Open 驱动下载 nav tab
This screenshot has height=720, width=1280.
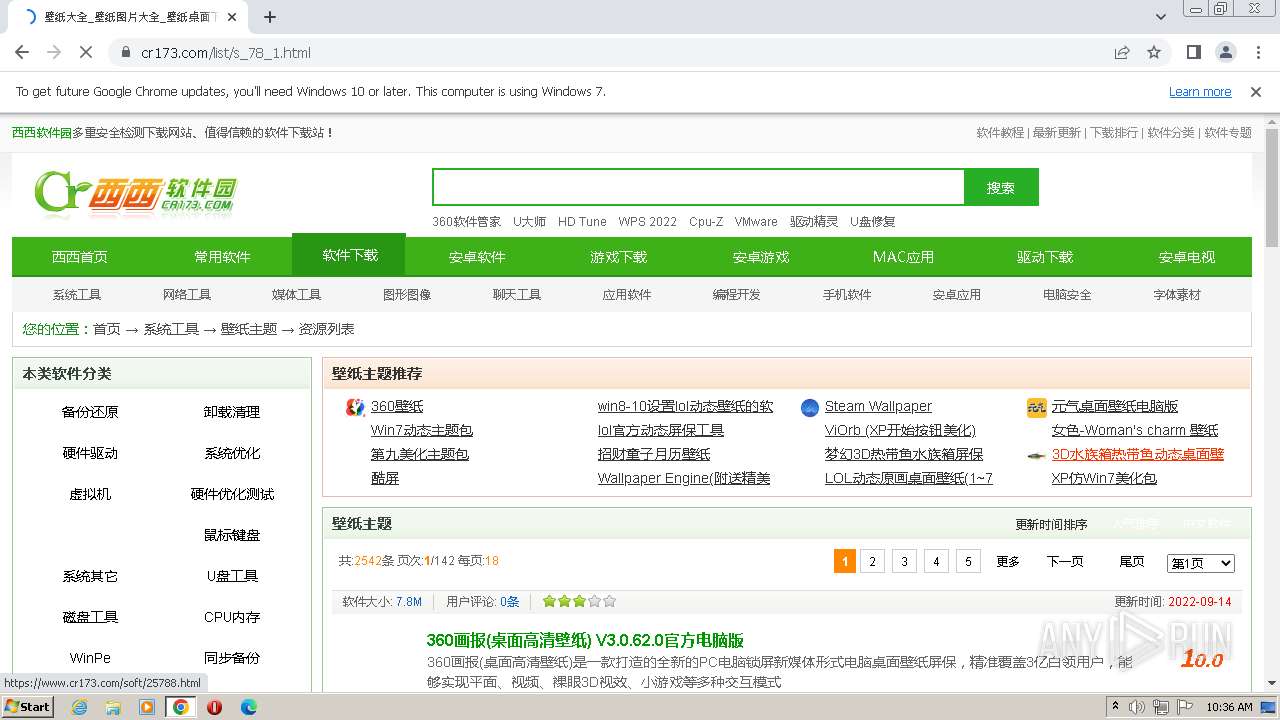pos(1045,257)
